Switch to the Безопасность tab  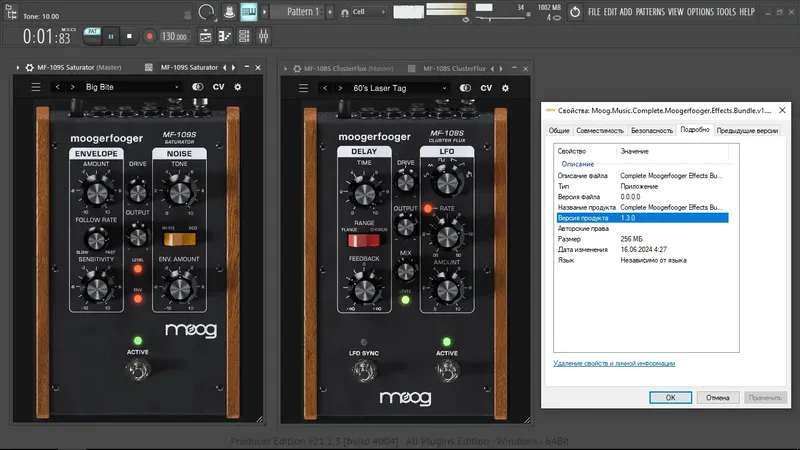point(652,131)
